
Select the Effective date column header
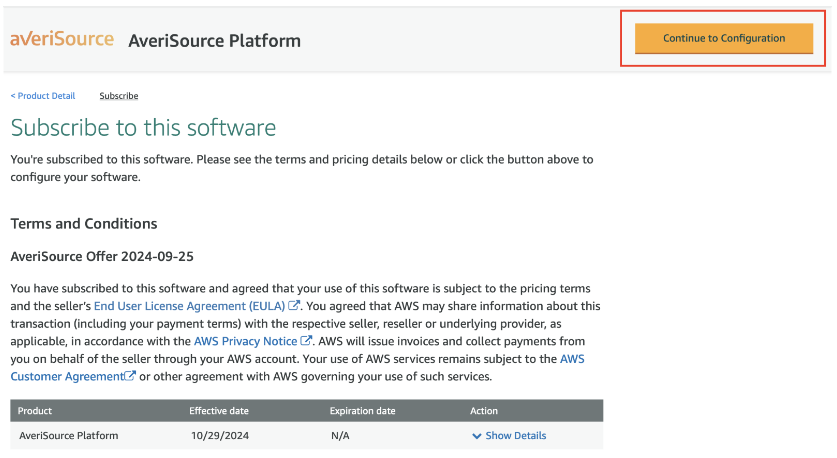pos(219,410)
